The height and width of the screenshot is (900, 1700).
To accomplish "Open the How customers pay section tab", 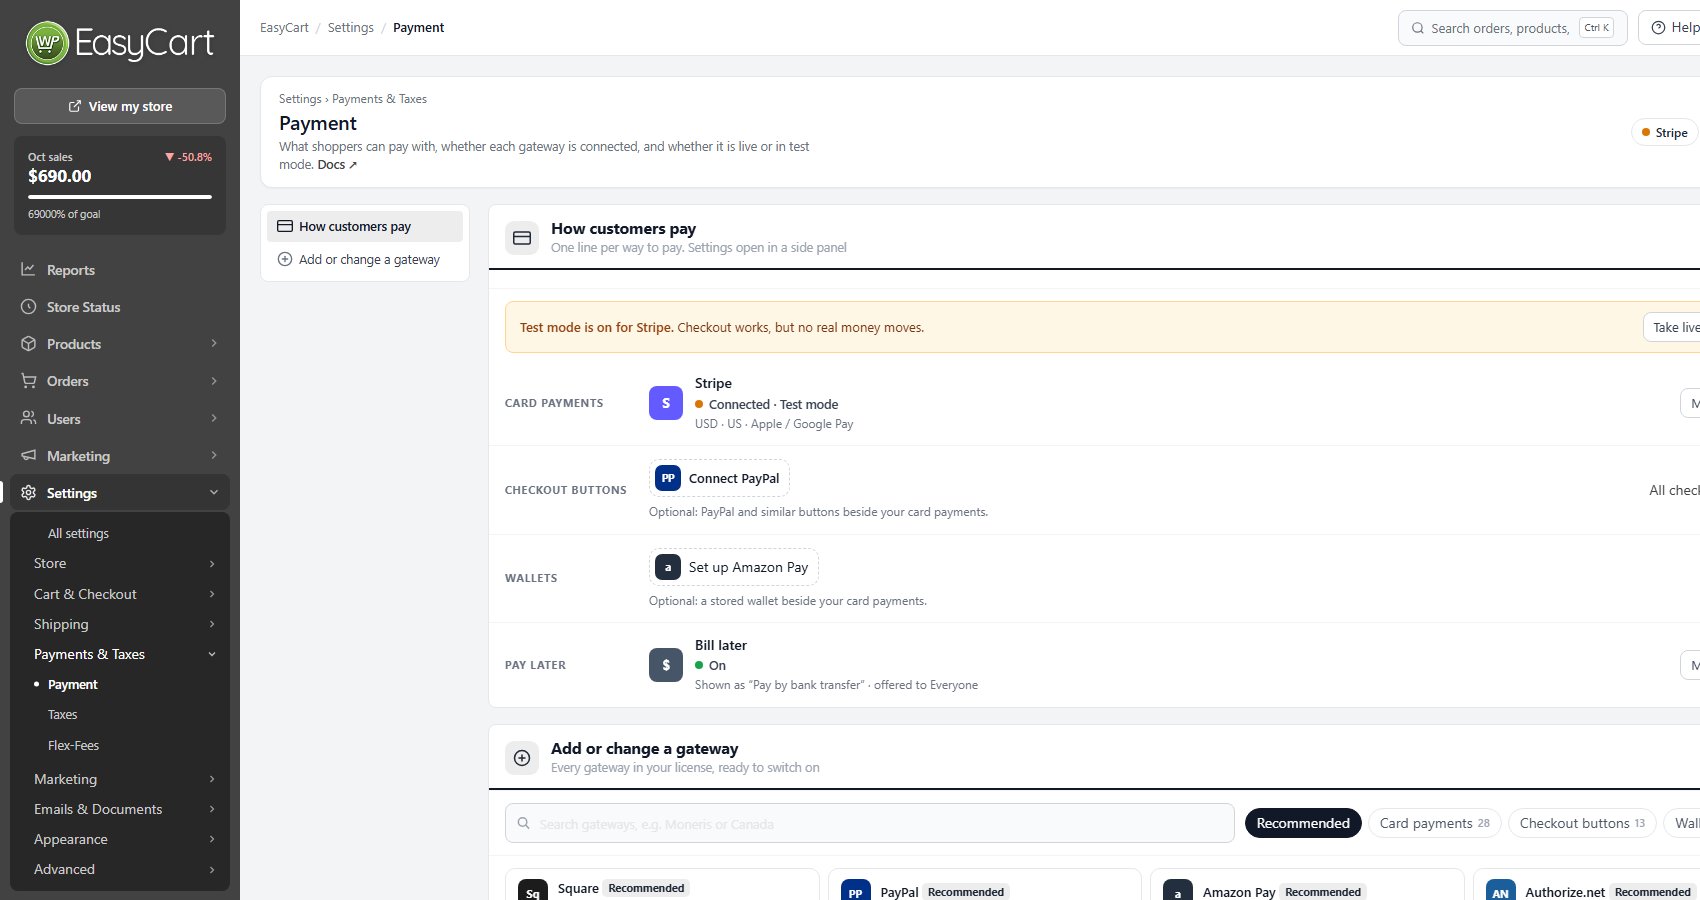I will point(365,226).
